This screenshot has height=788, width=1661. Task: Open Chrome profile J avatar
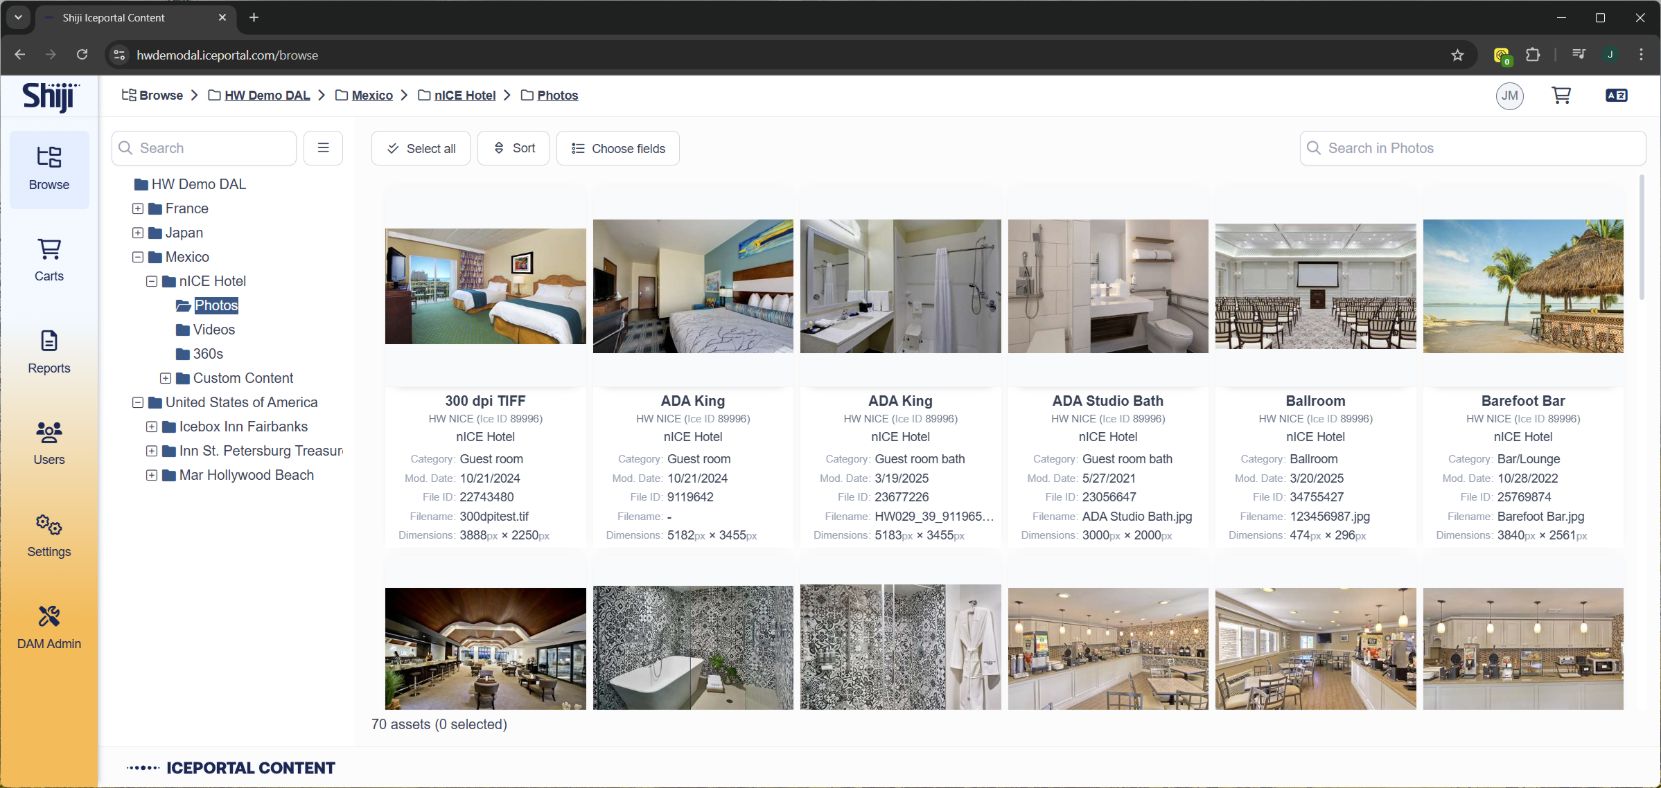(1610, 55)
